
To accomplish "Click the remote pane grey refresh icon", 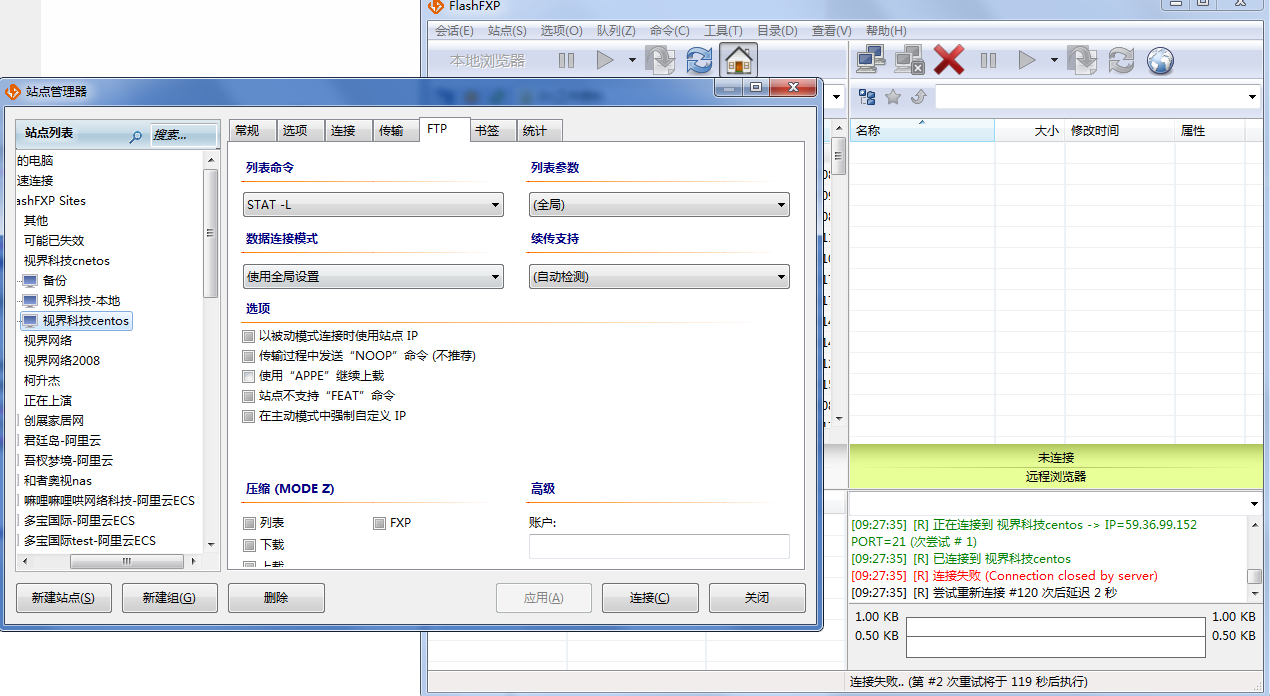I will [x=1121, y=60].
